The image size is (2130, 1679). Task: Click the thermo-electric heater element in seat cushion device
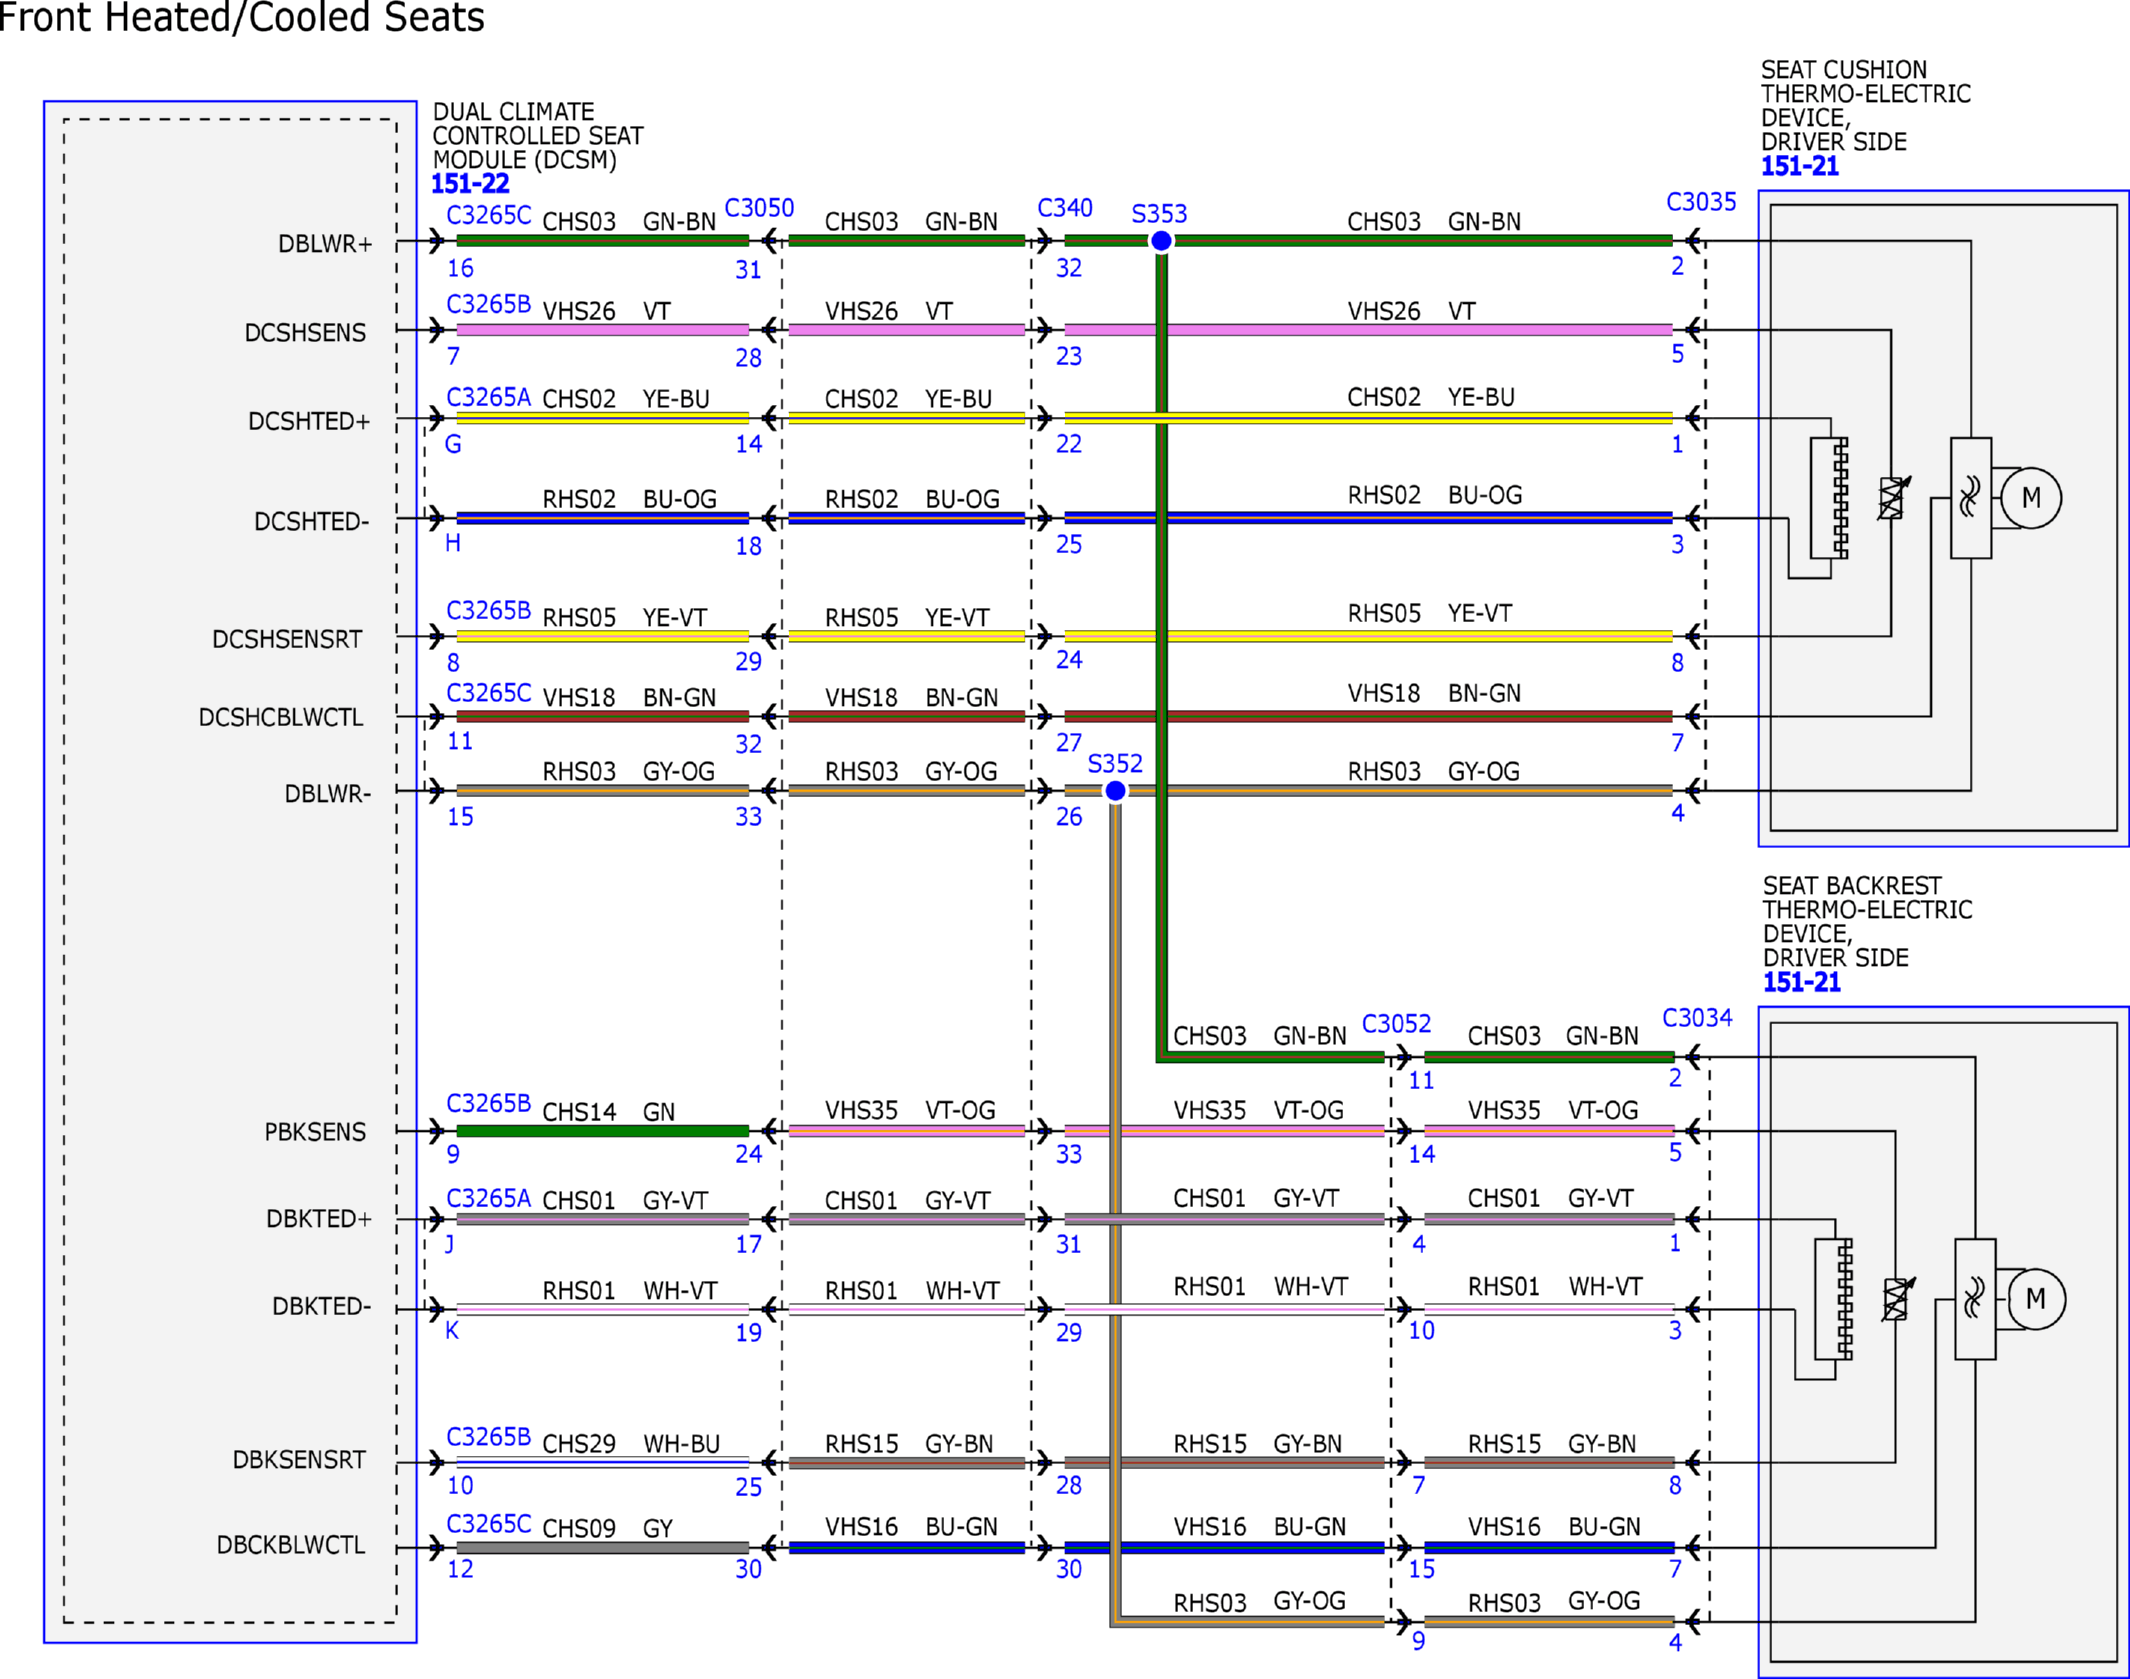[x=1829, y=498]
